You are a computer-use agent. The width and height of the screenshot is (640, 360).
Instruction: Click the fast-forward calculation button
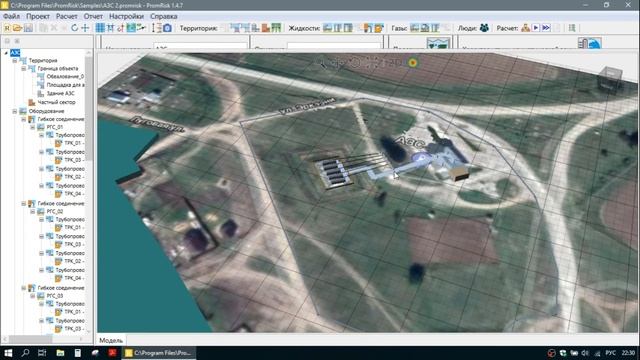coord(546,28)
